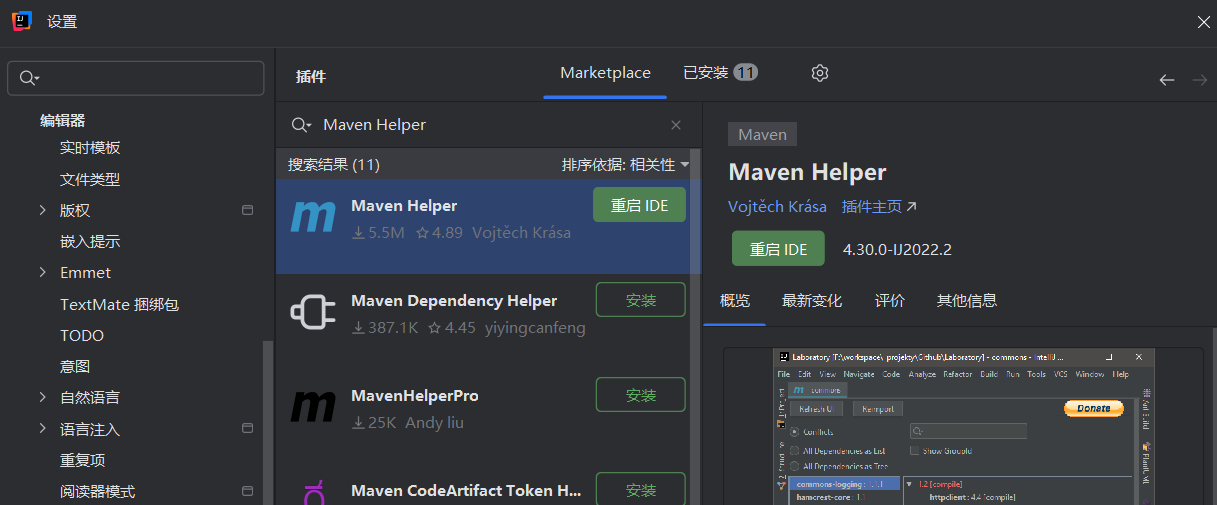Clear the Maven Helper search text
Screen dimensions: 1217x505
(x=676, y=125)
